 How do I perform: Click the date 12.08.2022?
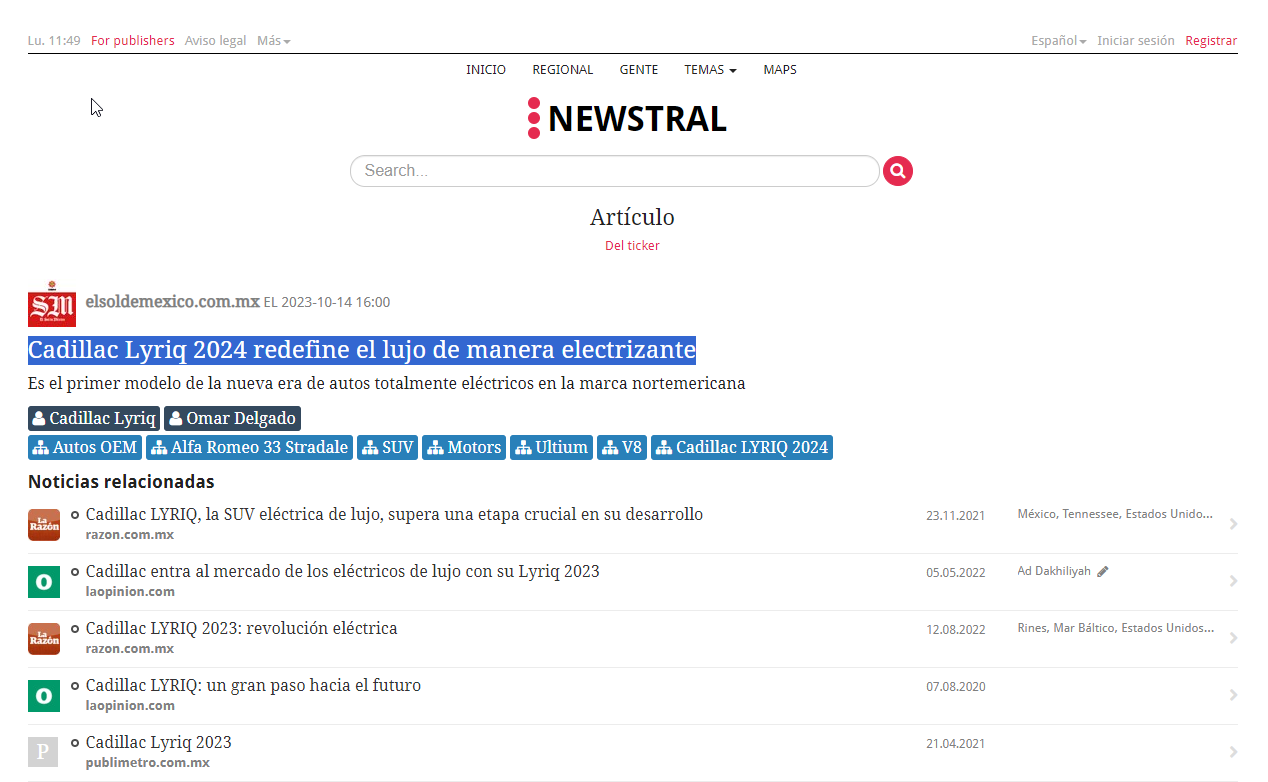(x=955, y=630)
